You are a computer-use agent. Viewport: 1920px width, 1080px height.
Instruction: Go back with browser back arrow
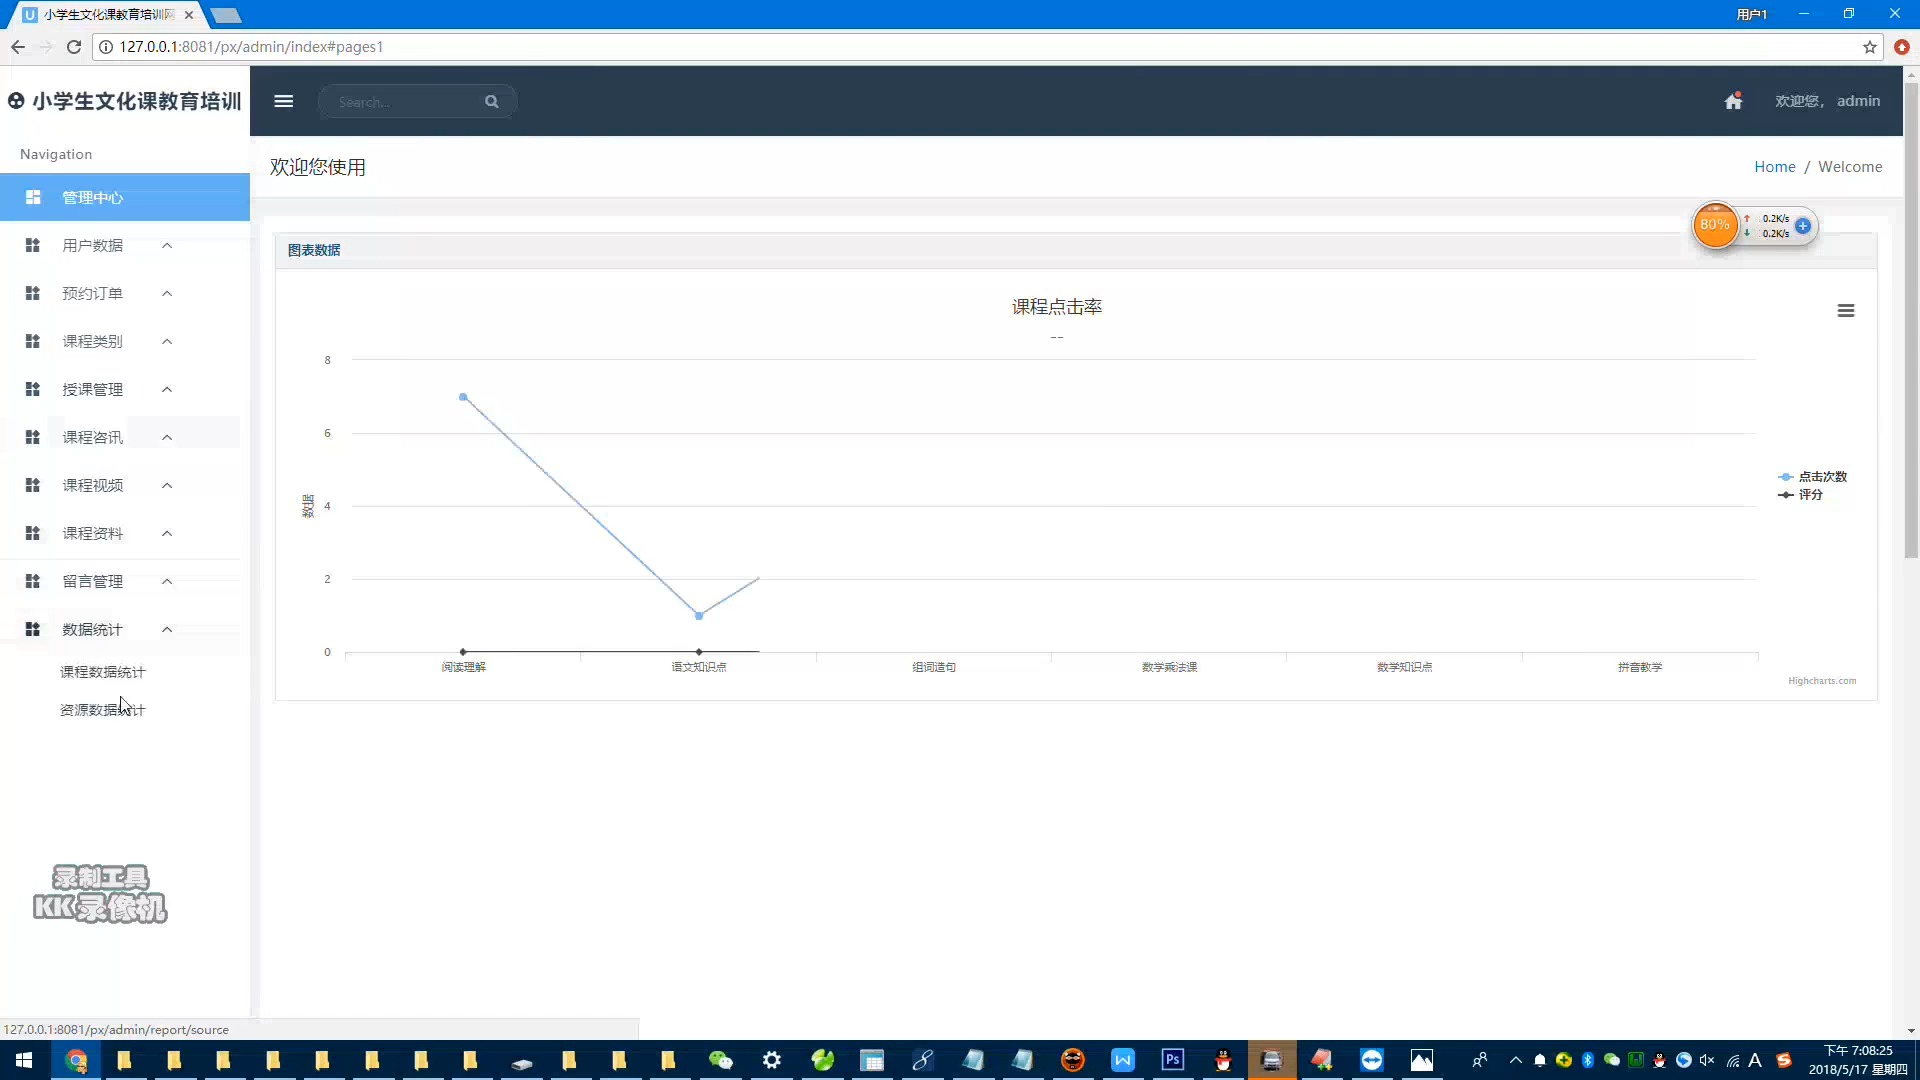click(x=18, y=47)
